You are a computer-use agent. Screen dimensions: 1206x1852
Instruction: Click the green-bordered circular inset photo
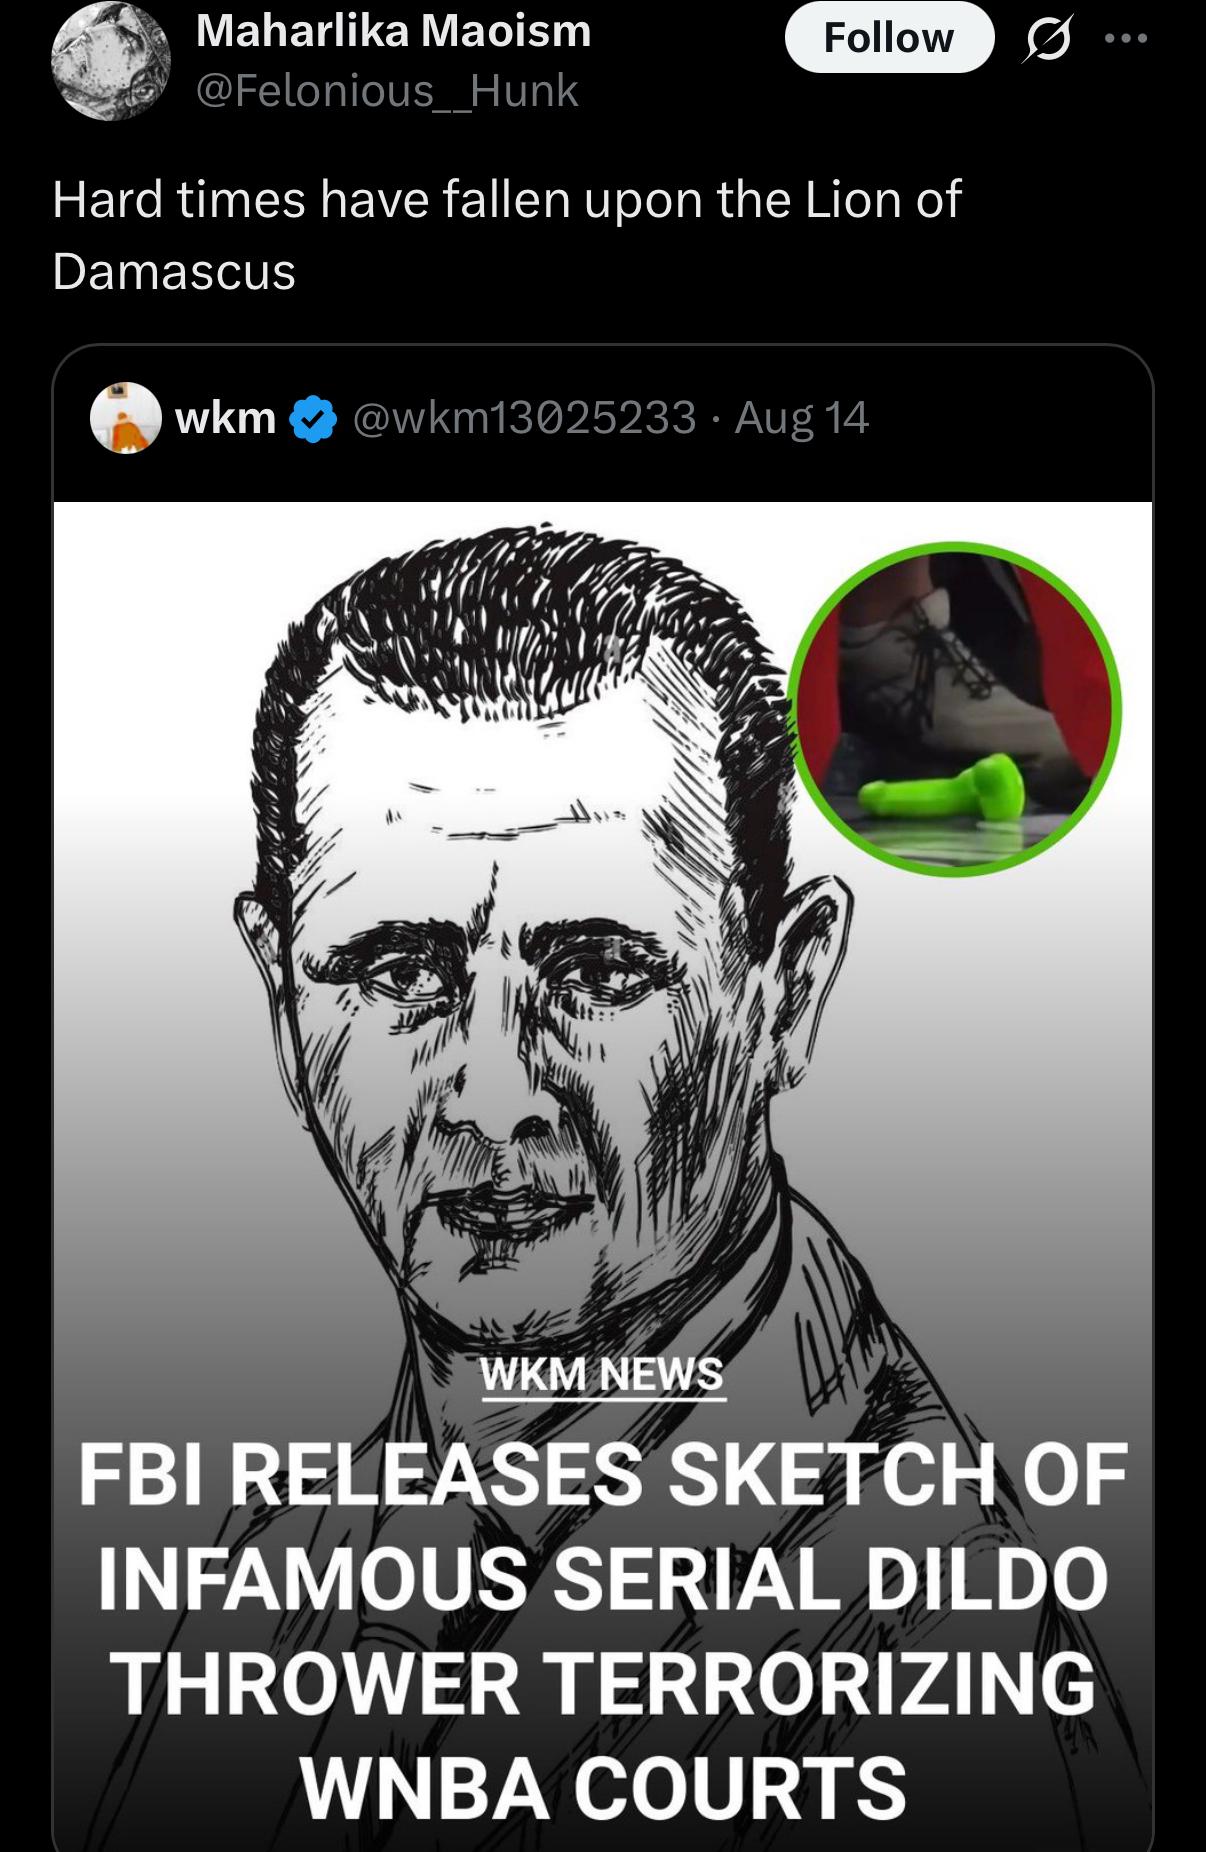pyautogui.click(x=955, y=709)
